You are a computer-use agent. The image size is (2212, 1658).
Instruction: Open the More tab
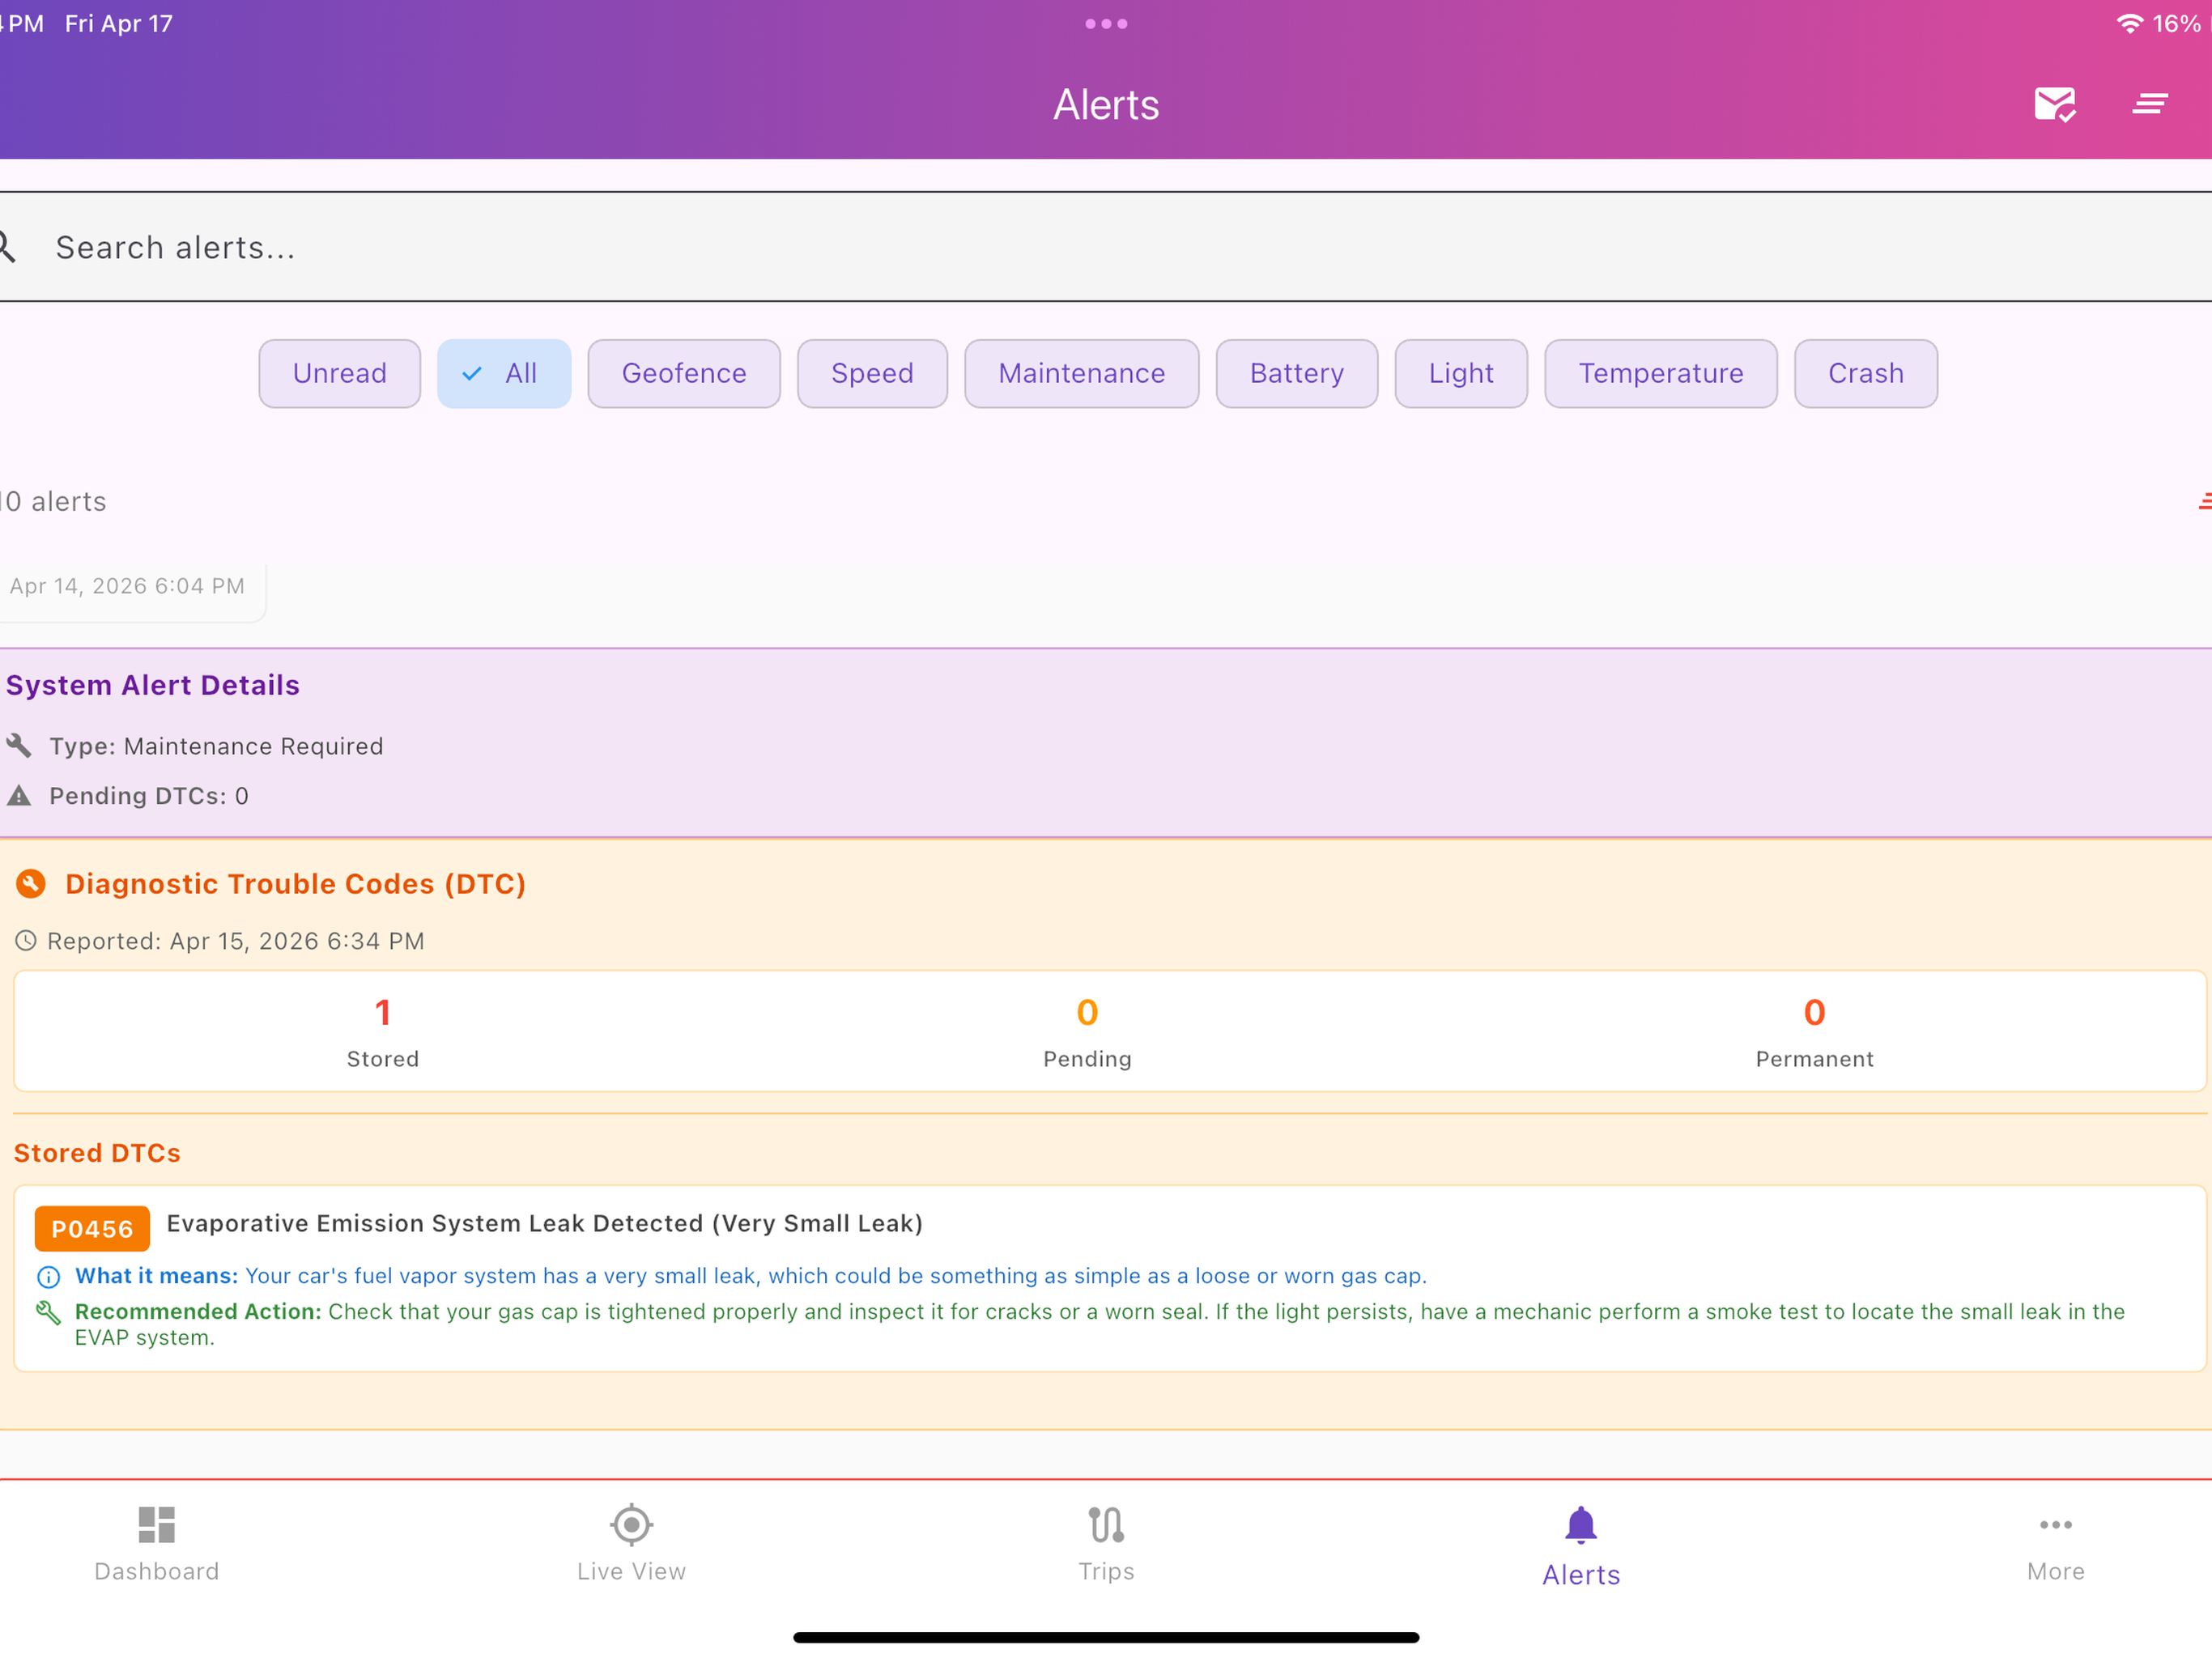(x=2055, y=1545)
